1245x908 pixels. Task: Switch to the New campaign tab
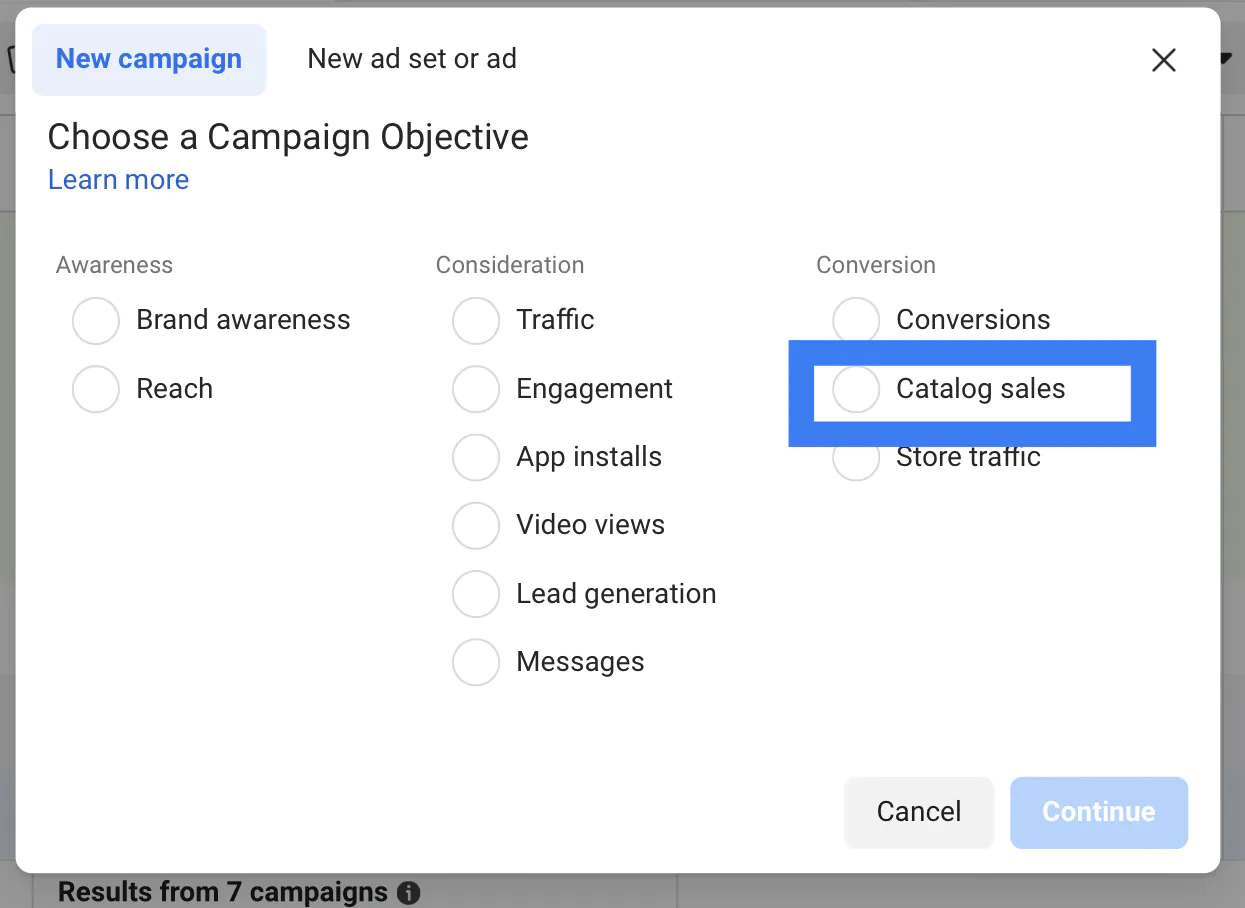tap(149, 59)
